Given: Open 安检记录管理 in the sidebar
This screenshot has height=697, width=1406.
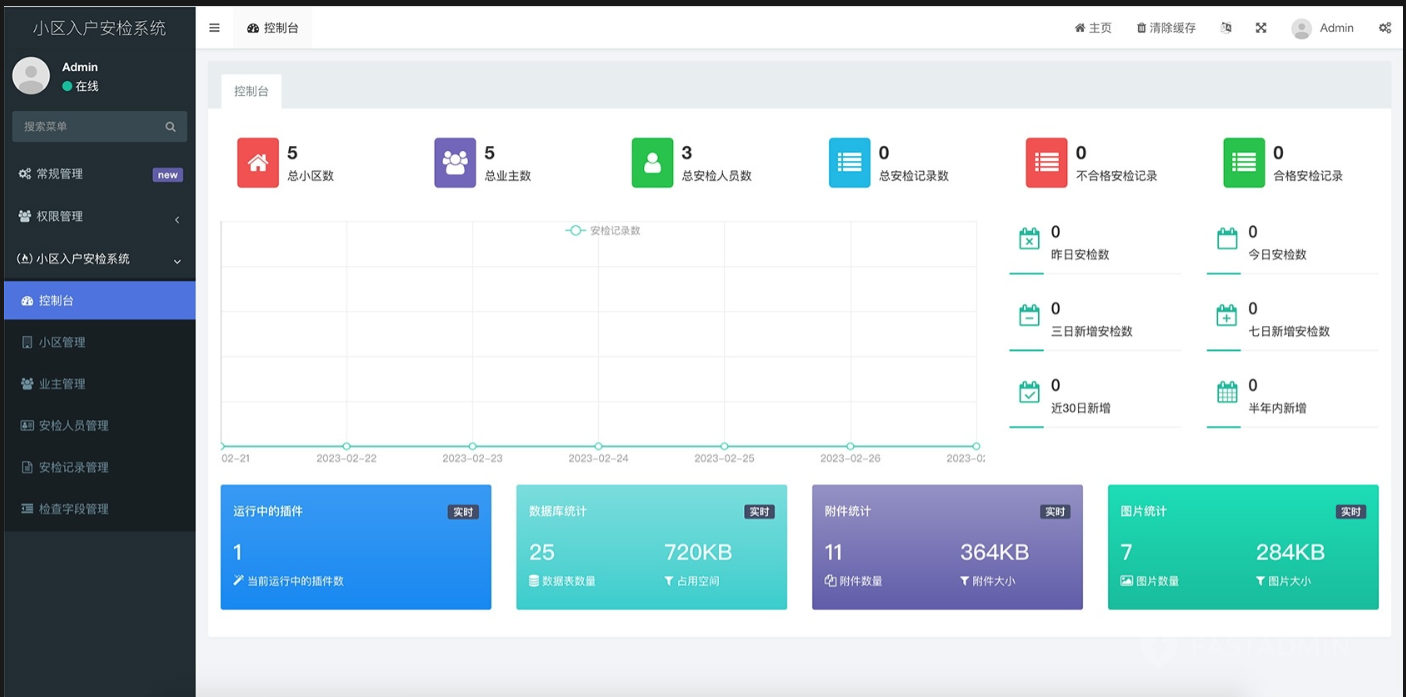Looking at the screenshot, I should tap(73, 467).
